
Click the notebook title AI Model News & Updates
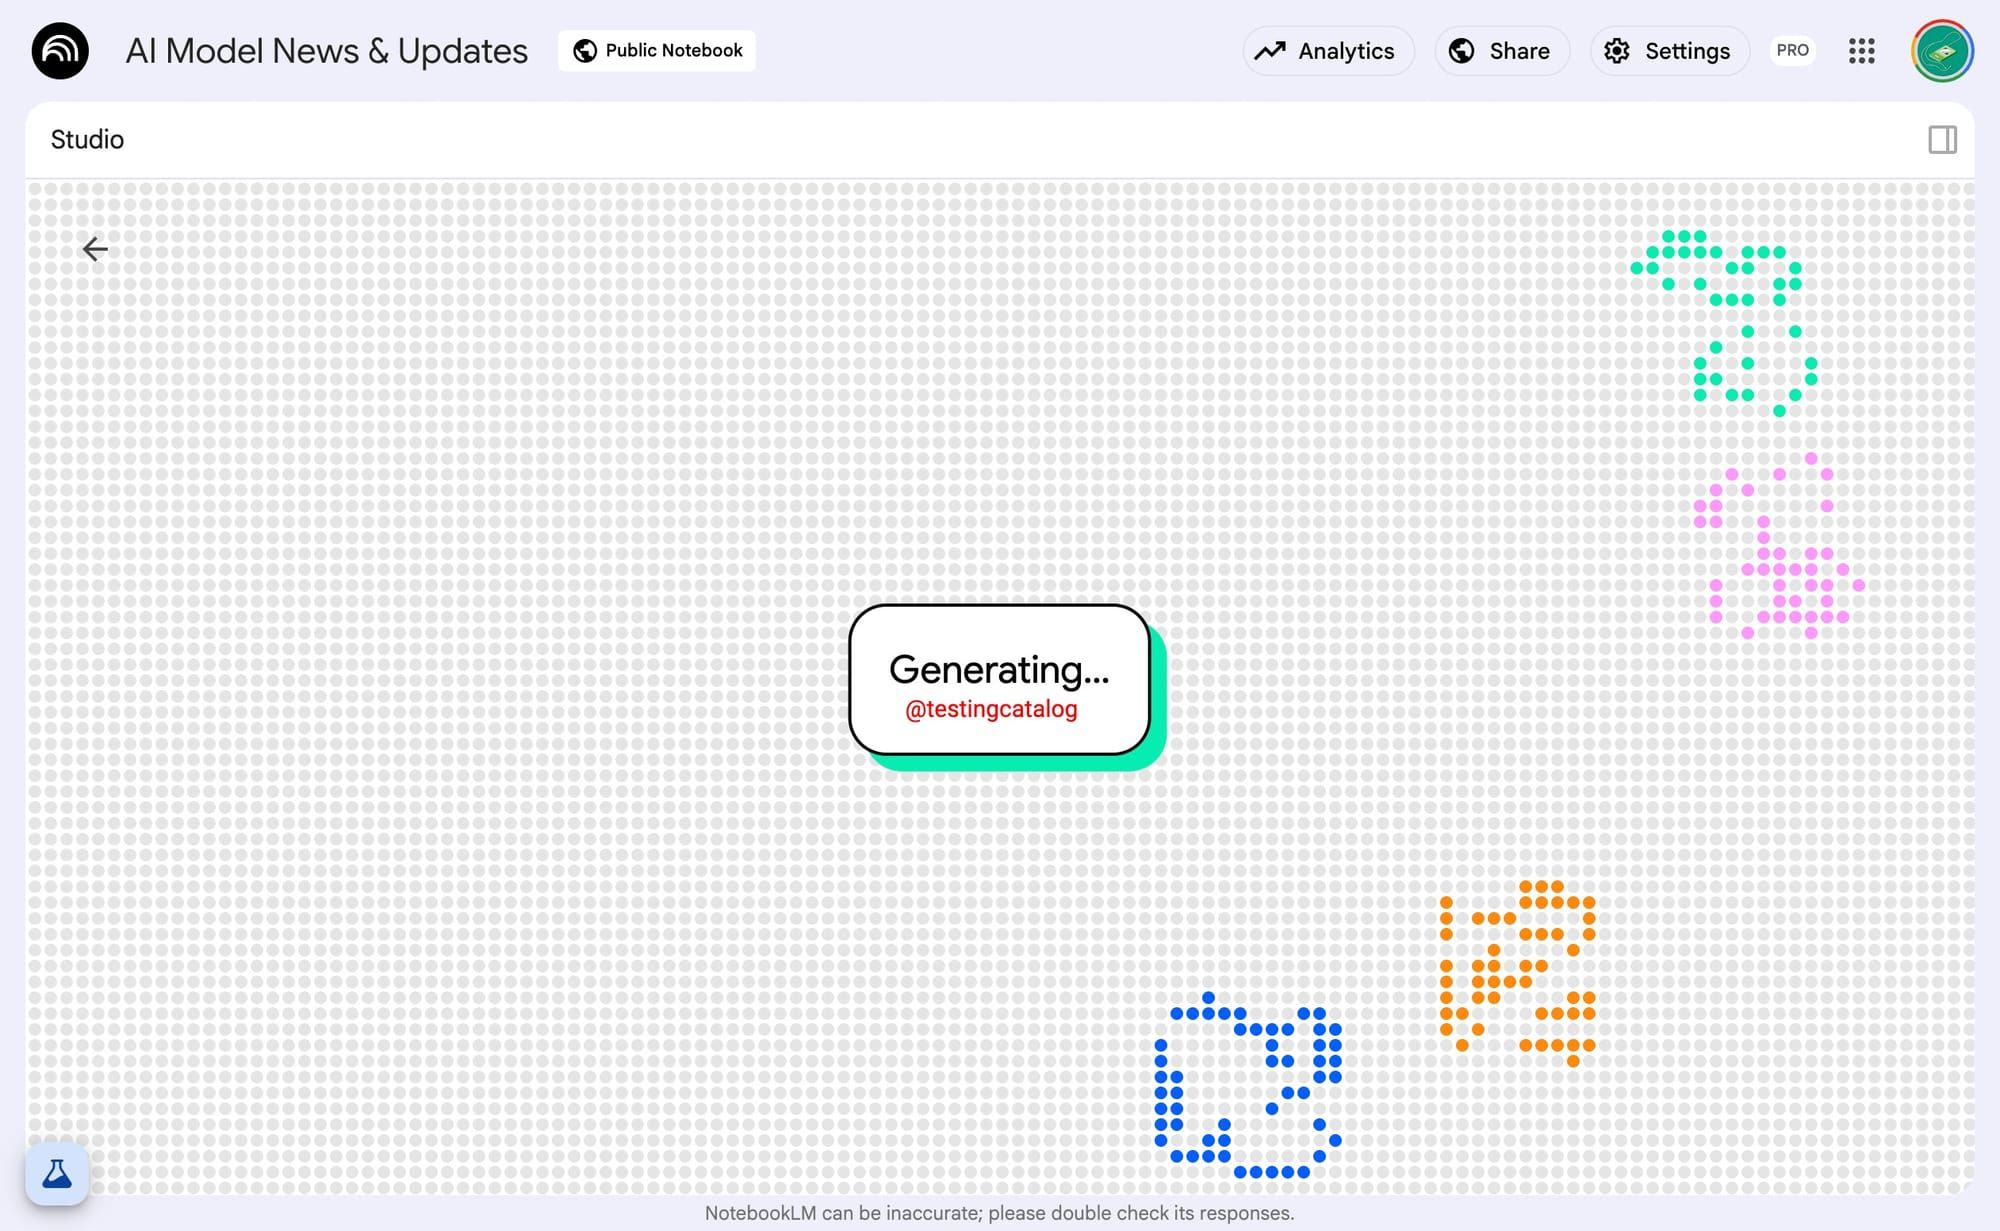point(326,51)
